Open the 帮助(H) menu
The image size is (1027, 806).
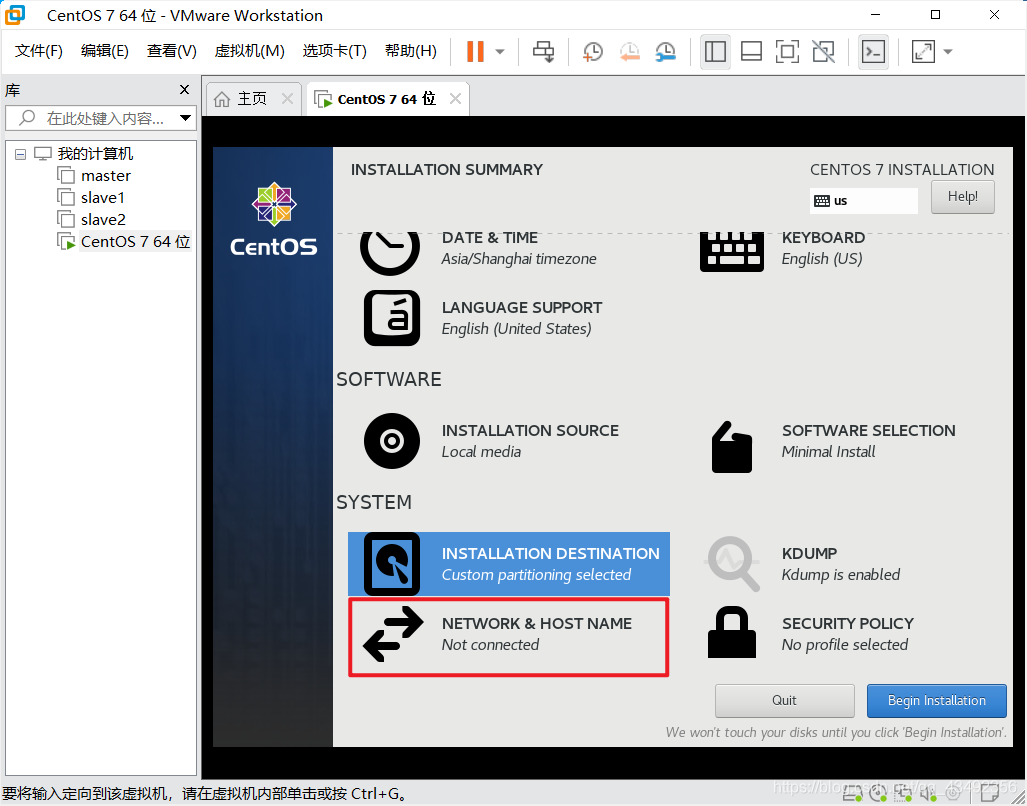click(x=411, y=51)
